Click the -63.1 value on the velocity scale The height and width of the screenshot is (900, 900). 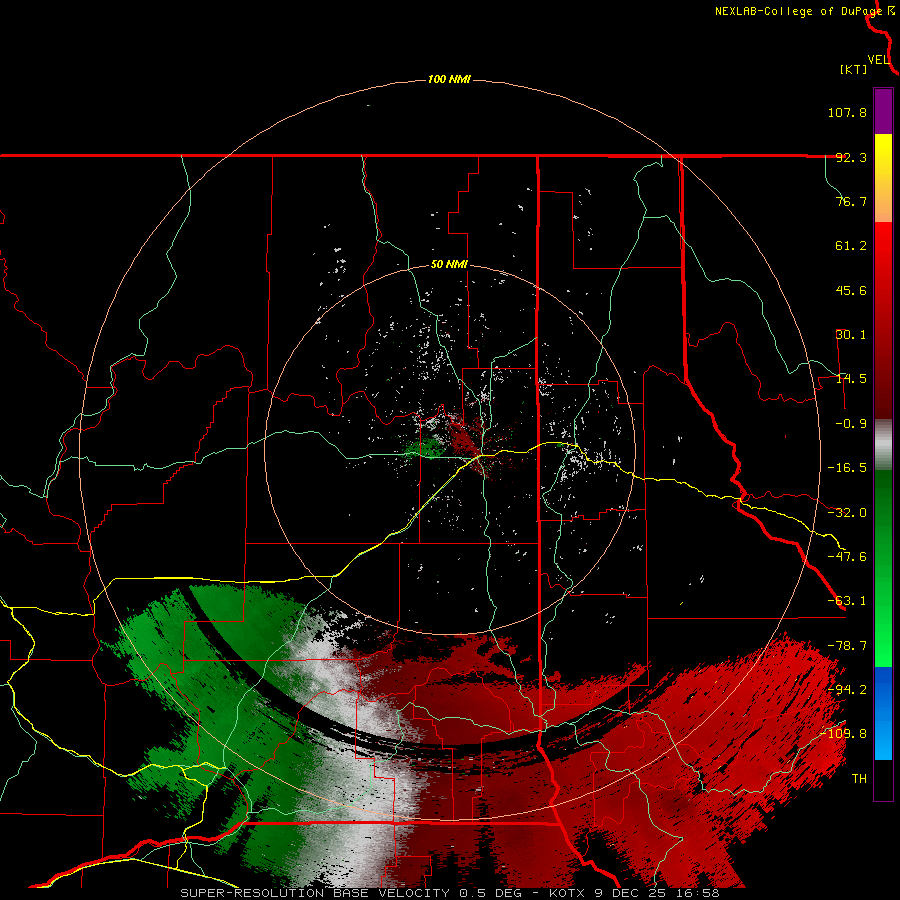click(847, 601)
